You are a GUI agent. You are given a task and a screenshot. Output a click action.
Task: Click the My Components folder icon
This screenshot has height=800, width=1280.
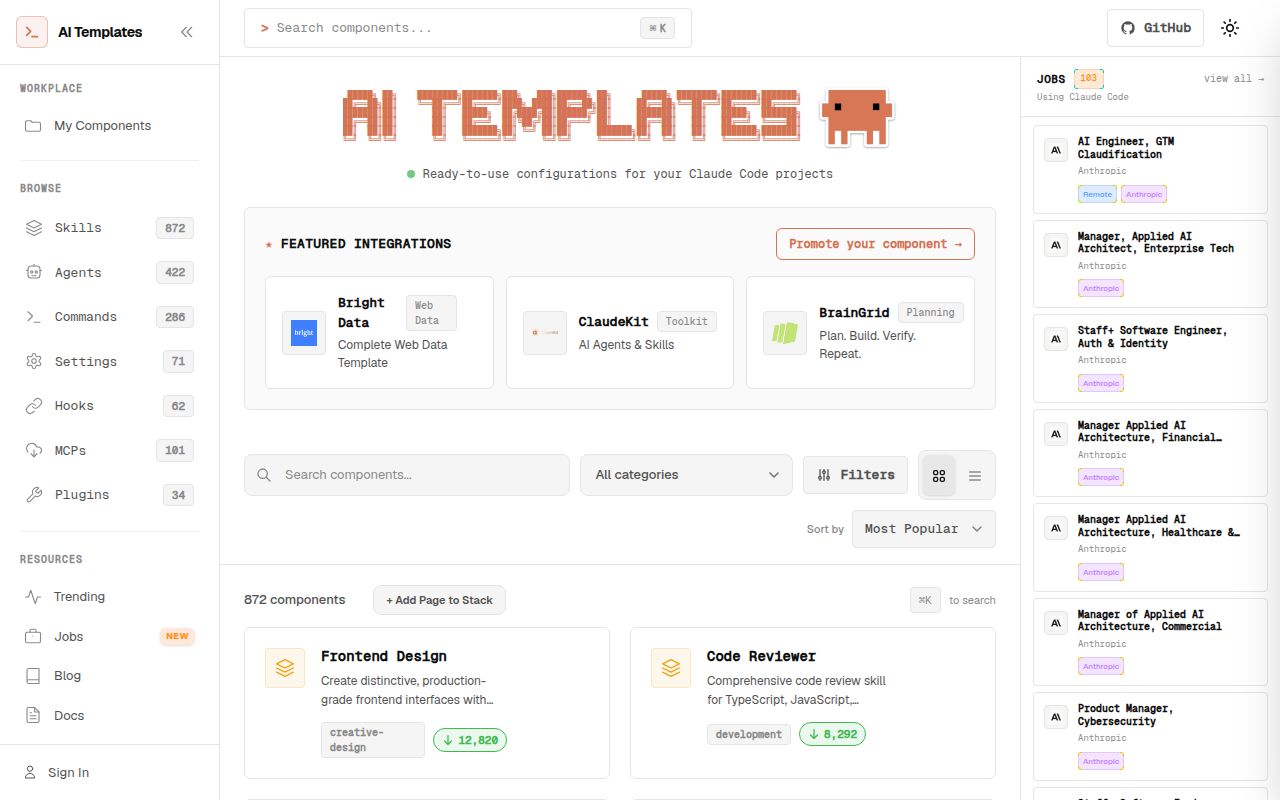click(x=33, y=126)
